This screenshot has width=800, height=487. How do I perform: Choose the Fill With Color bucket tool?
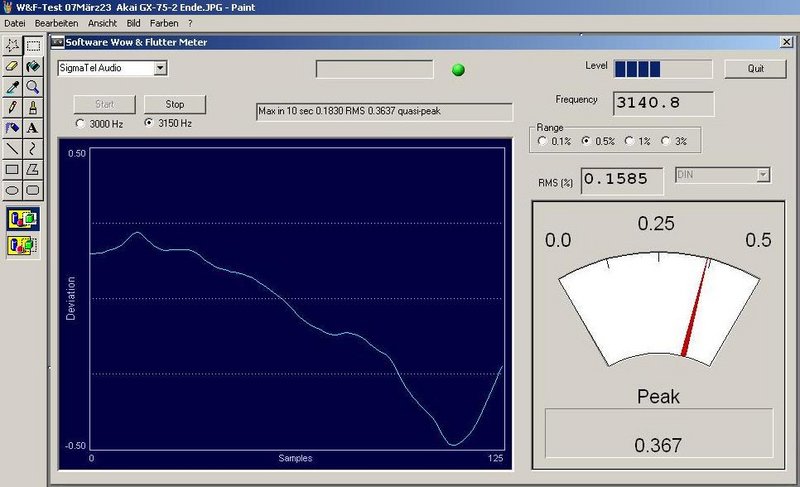(33, 66)
